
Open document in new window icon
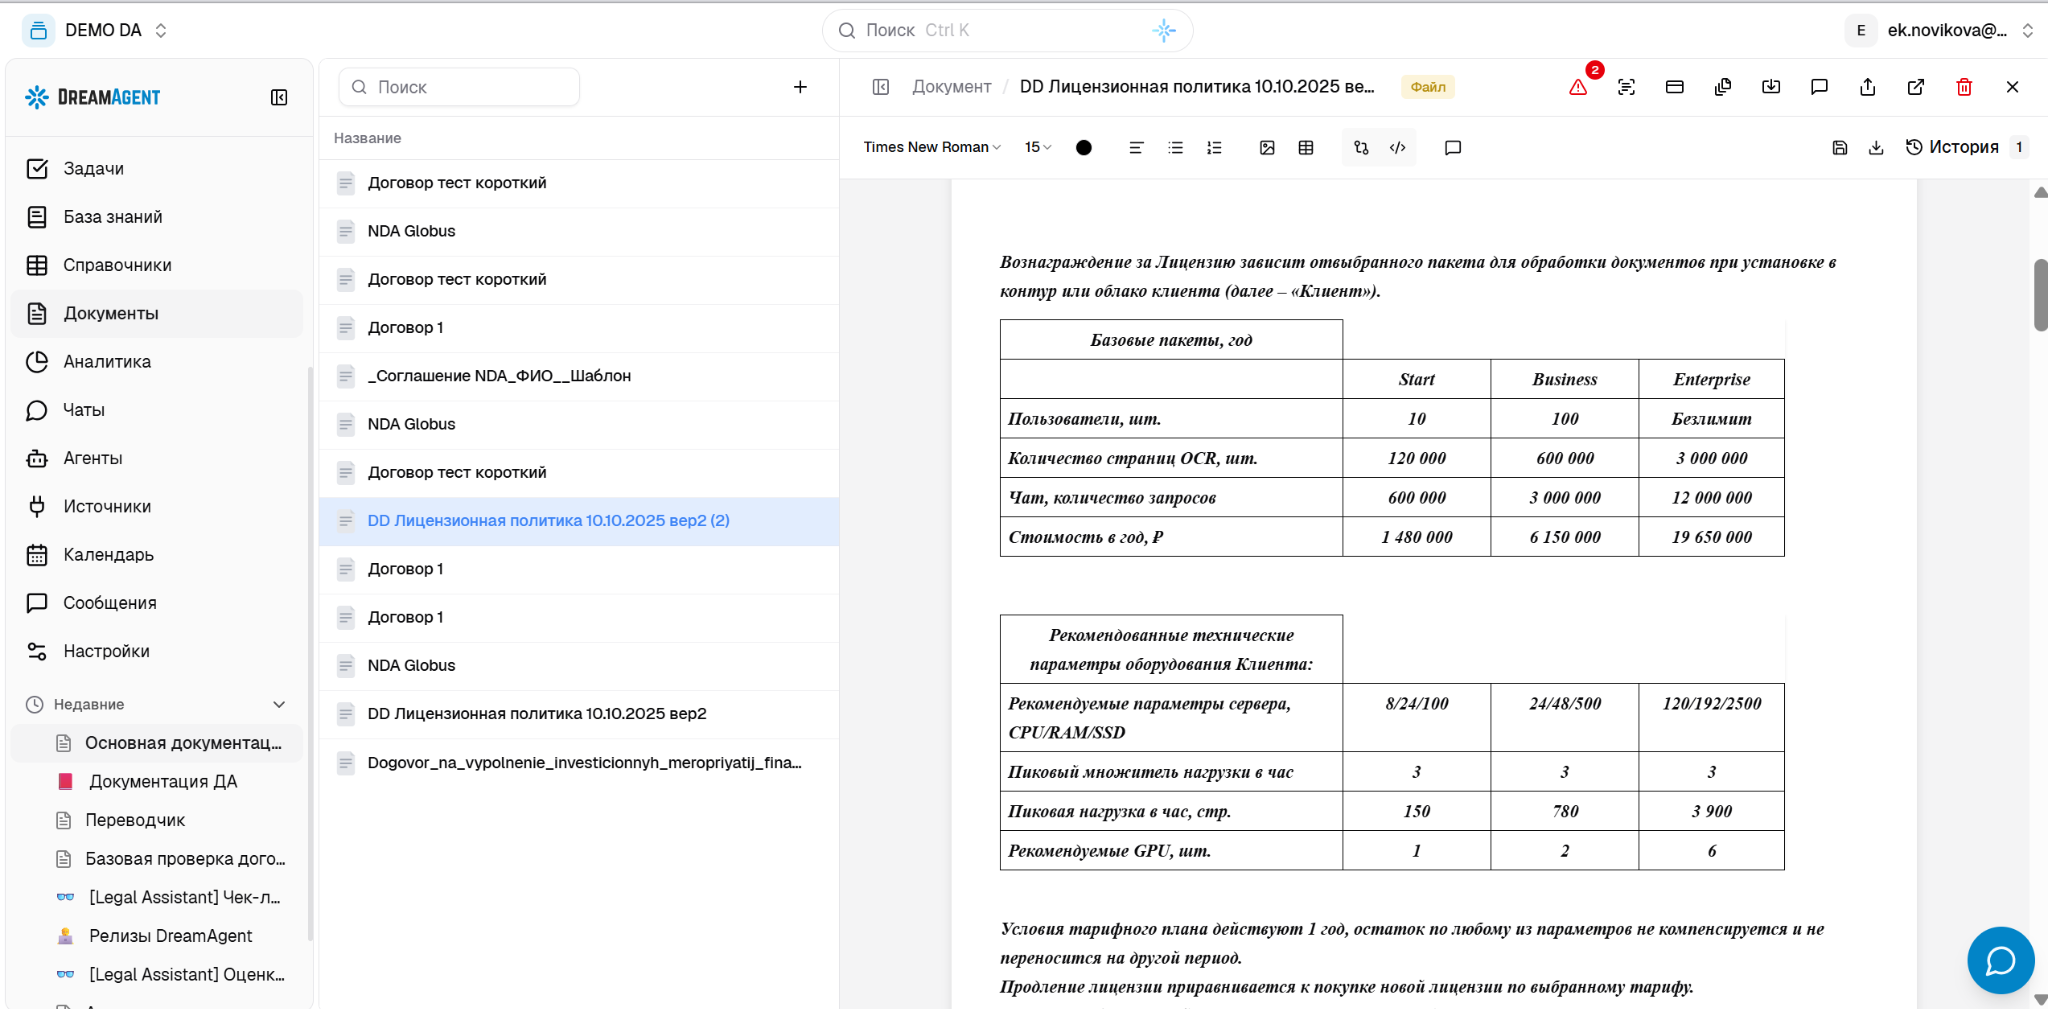1916,87
